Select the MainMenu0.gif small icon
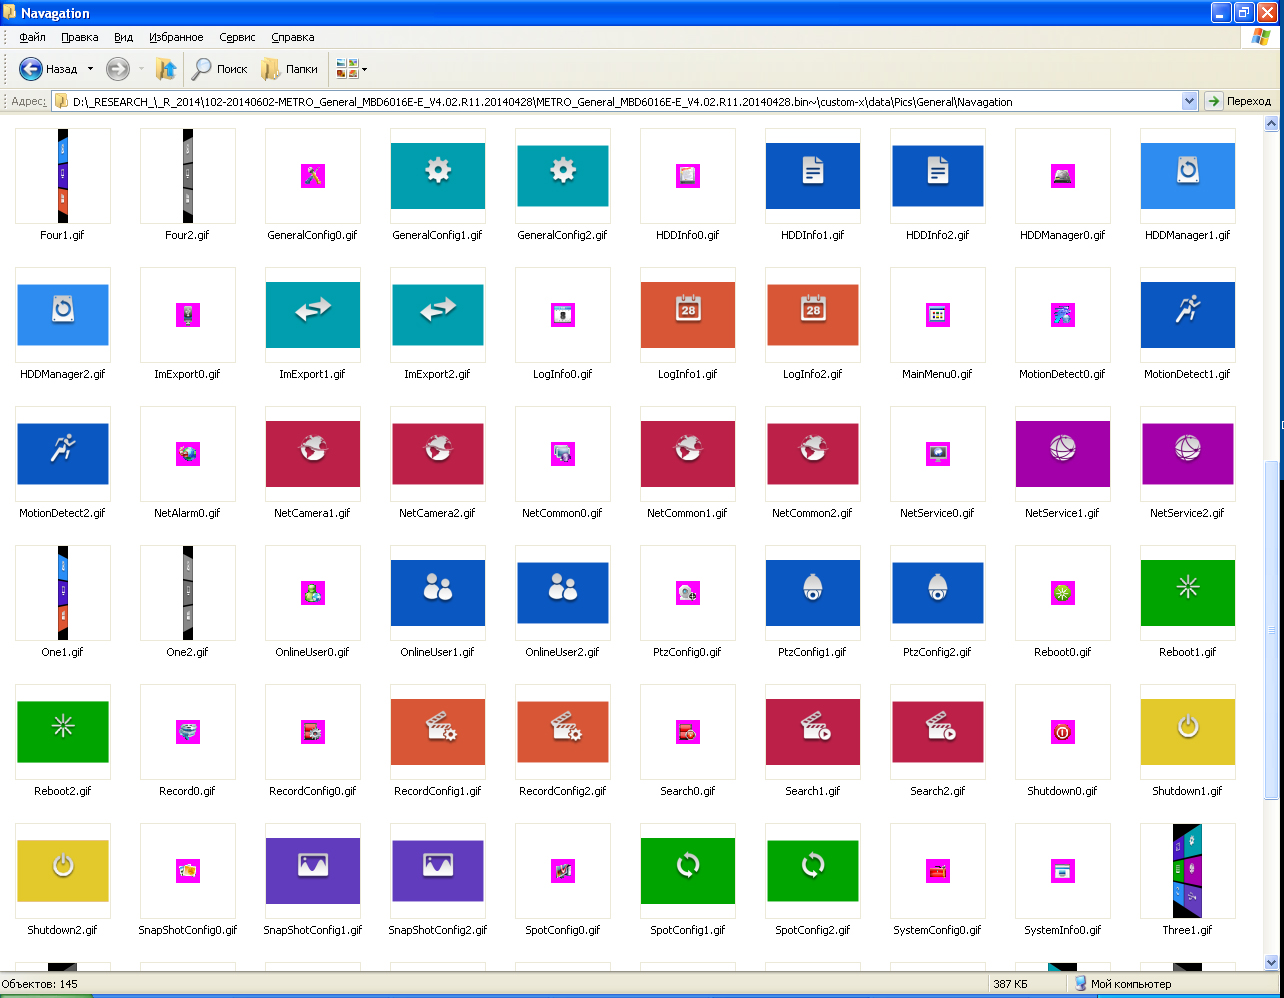Screen dimensions: 1284x998 click(x=937, y=315)
